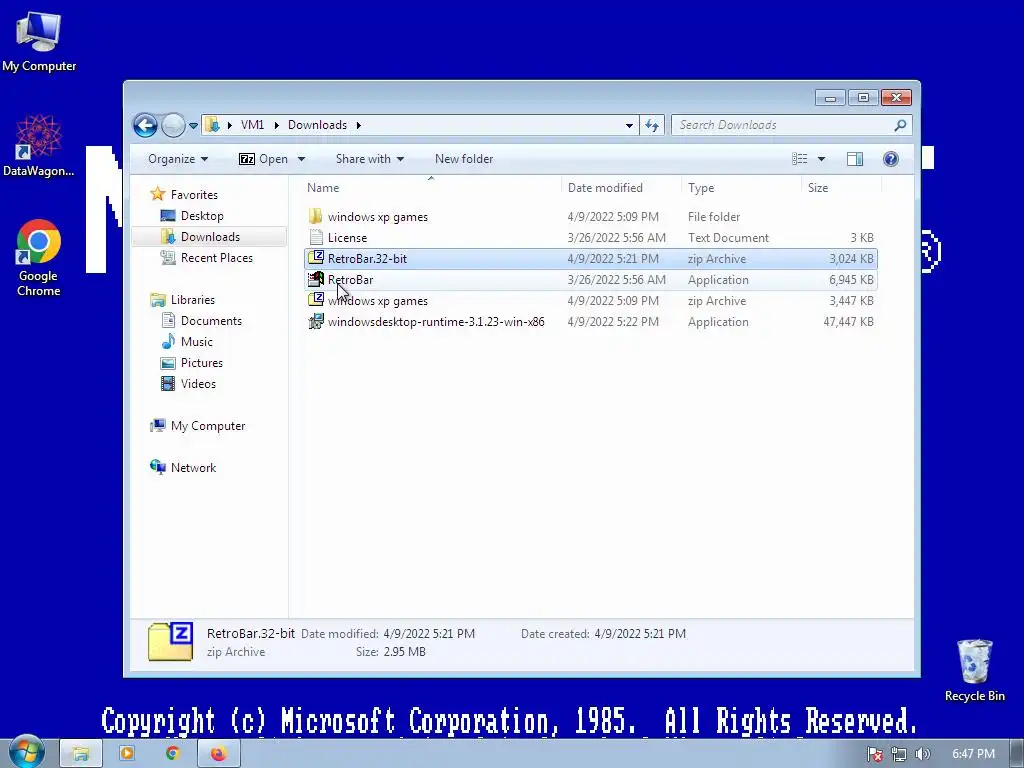This screenshot has width=1024, height=768.
Task: Select the windows xp games zip archive icon
Action: tap(316, 300)
